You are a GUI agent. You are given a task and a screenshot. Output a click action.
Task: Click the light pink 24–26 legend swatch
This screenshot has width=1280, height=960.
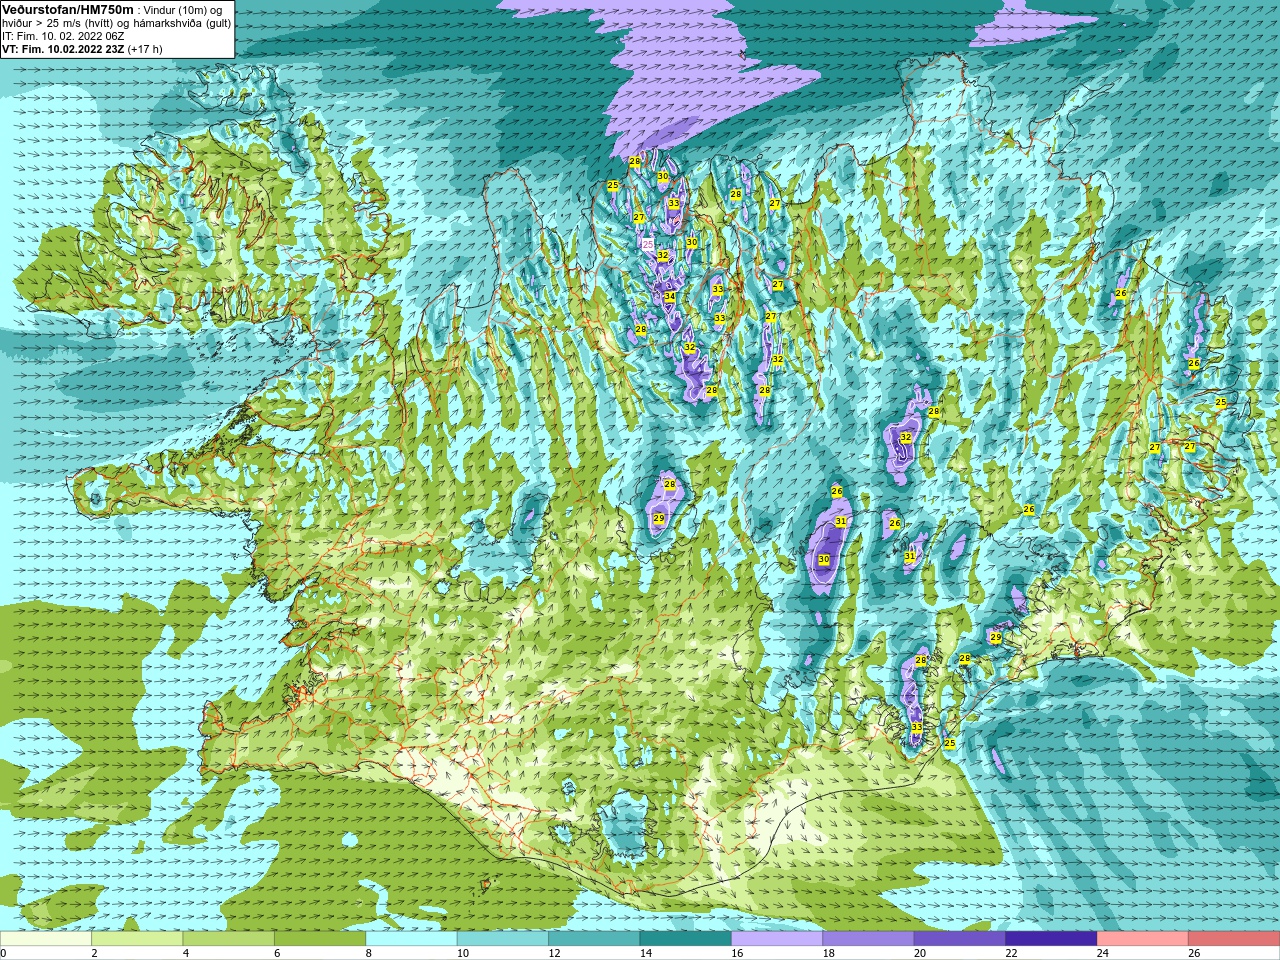click(1142, 940)
